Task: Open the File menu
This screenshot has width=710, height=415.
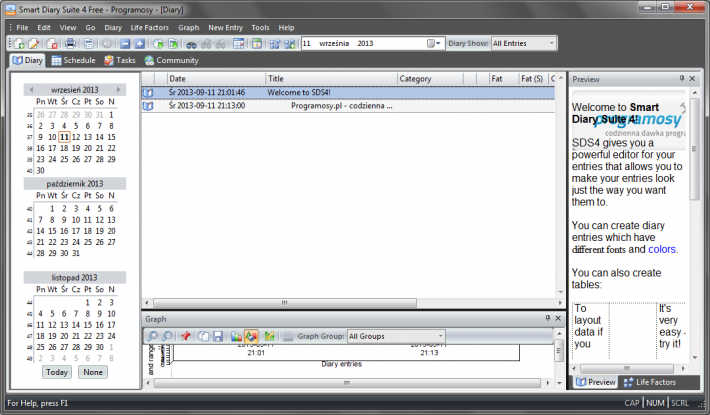Action: click(x=22, y=28)
